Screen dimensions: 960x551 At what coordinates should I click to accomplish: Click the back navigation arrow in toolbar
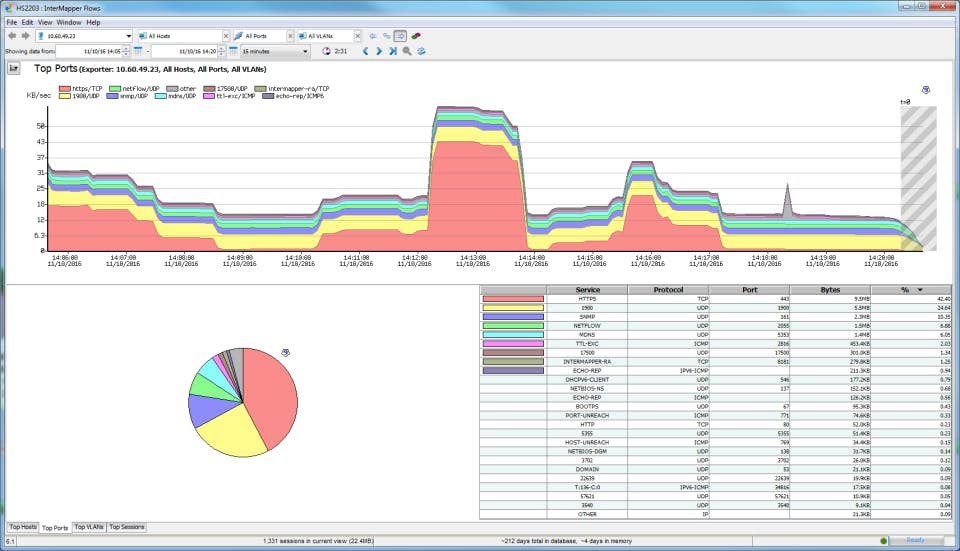click(11, 36)
